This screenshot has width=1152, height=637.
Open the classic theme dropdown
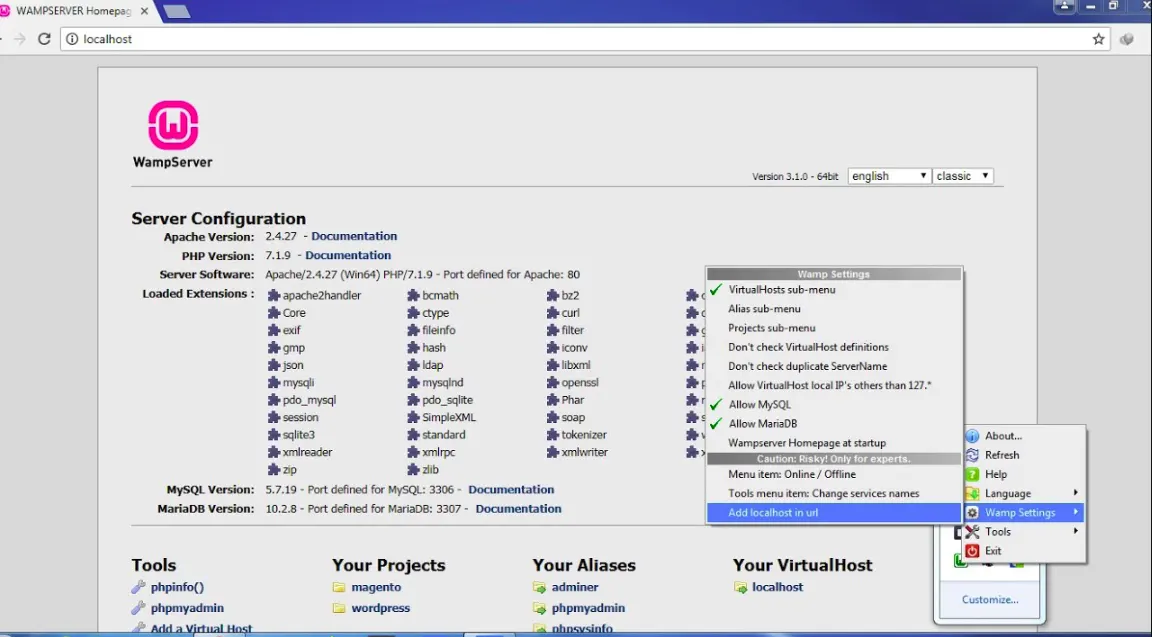962,176
